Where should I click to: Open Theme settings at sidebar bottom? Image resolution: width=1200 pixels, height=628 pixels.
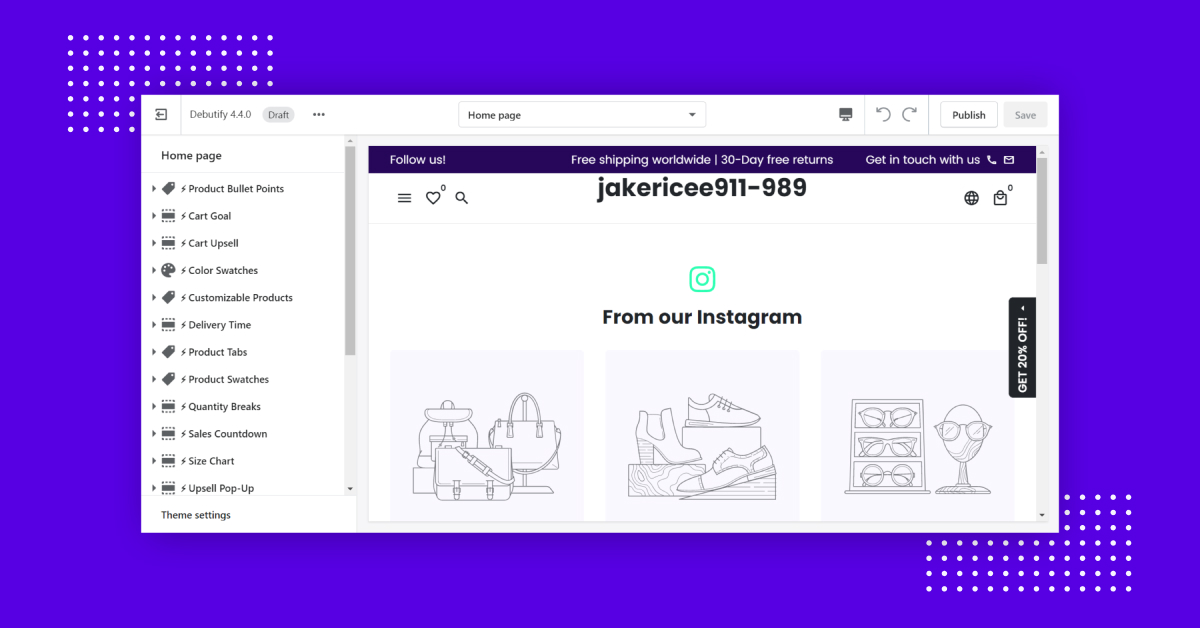point(196,515)
